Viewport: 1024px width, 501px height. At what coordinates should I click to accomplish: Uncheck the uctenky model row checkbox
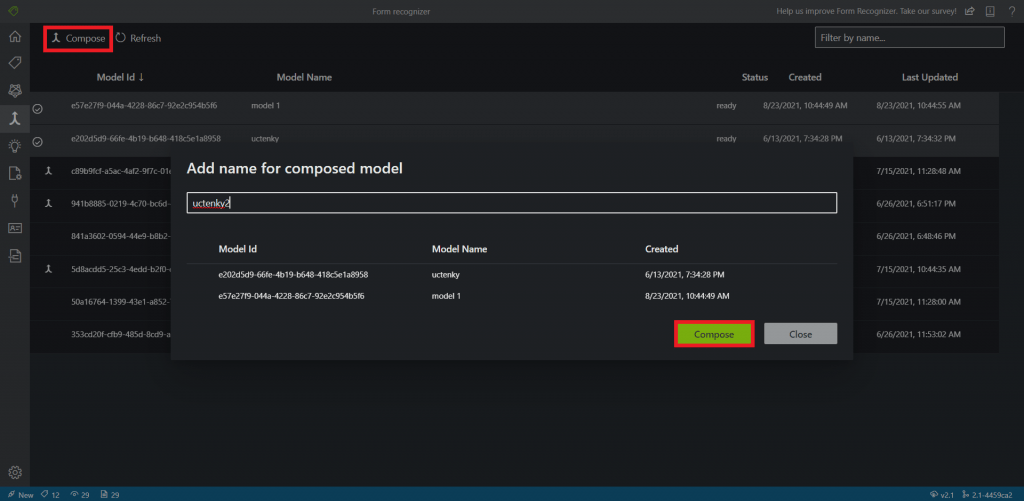(38, 141)
